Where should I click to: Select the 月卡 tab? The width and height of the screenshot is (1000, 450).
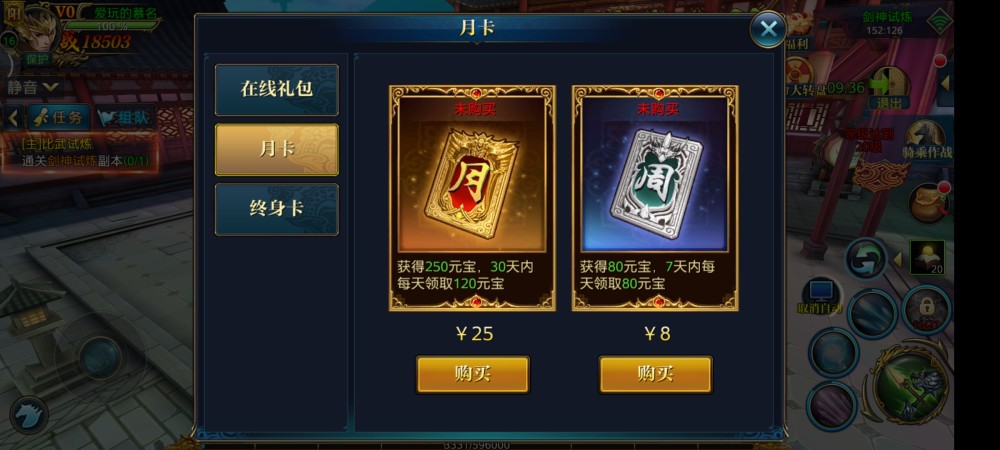point(276,149)
